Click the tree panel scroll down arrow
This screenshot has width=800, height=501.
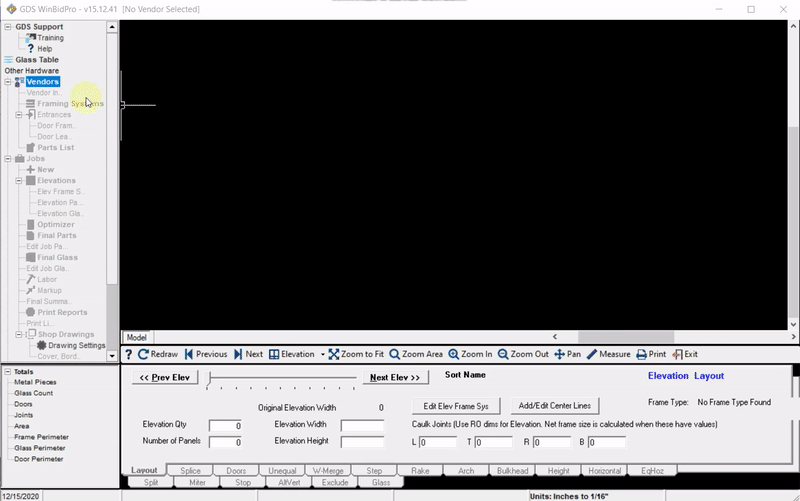coord(112,356)
